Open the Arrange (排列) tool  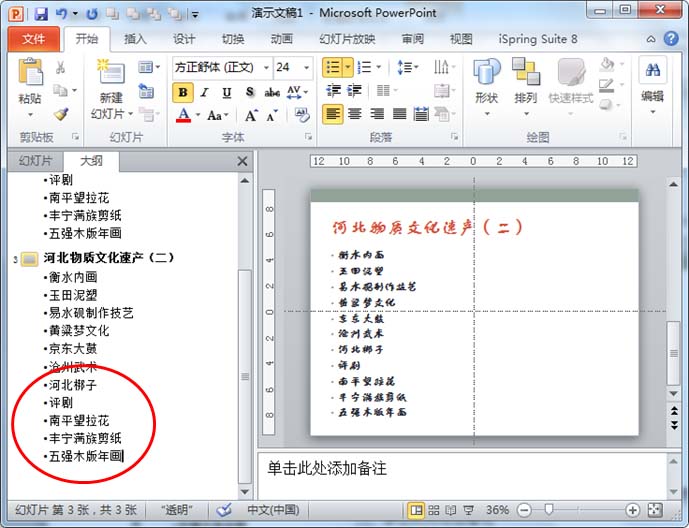525,82
